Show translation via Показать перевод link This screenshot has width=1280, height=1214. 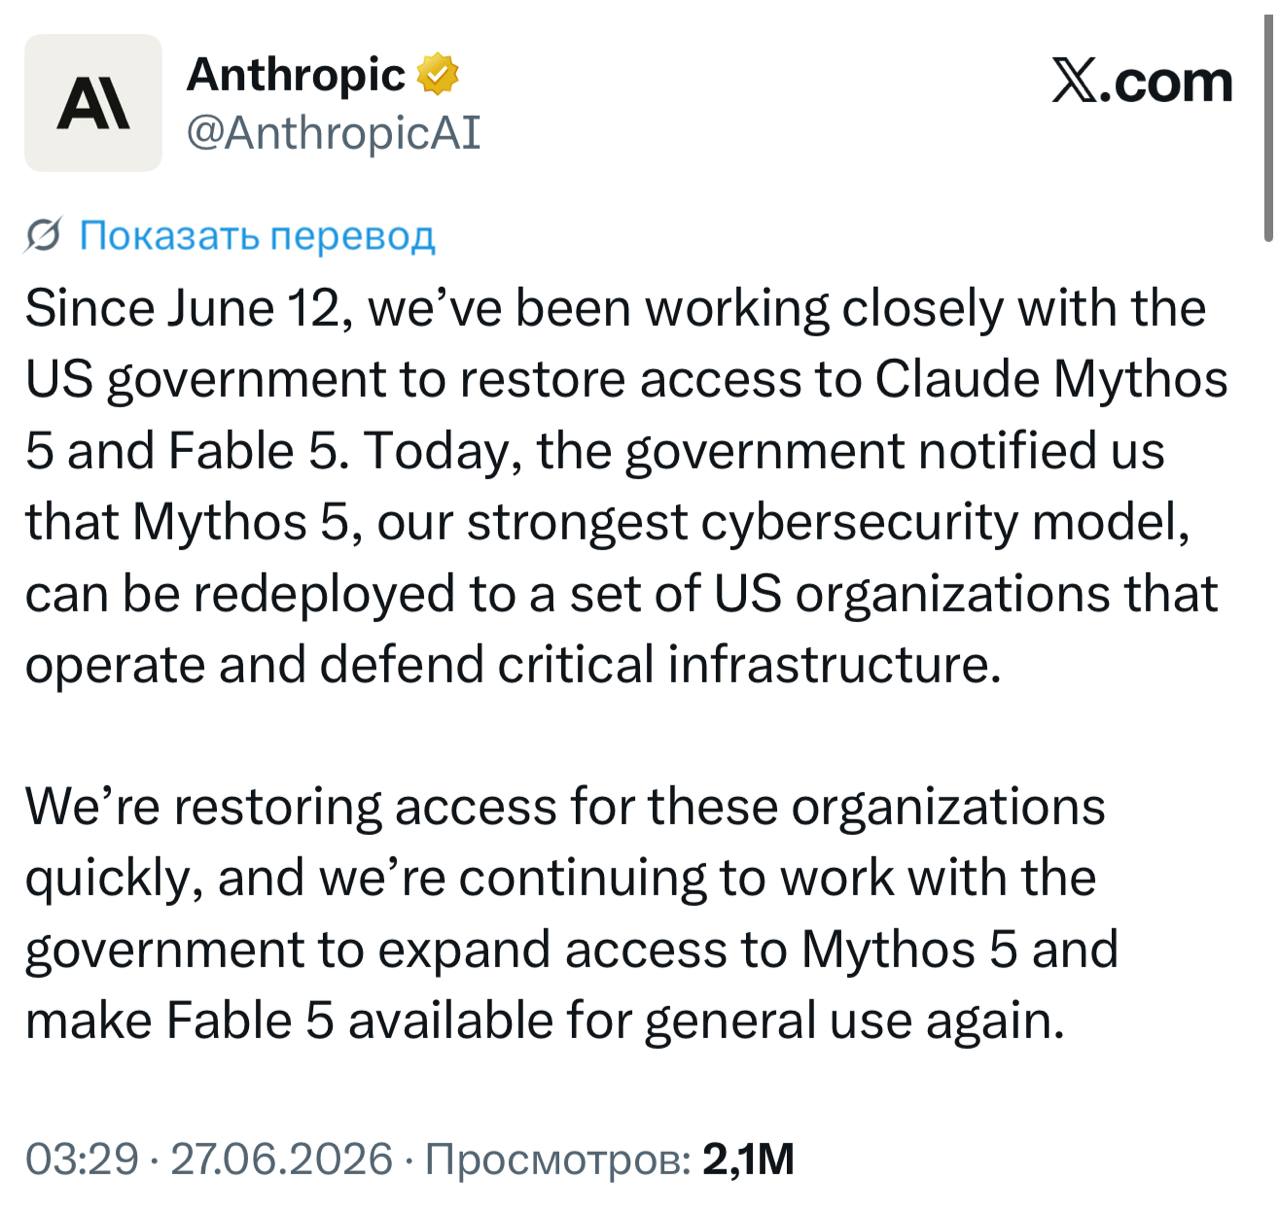257,235
